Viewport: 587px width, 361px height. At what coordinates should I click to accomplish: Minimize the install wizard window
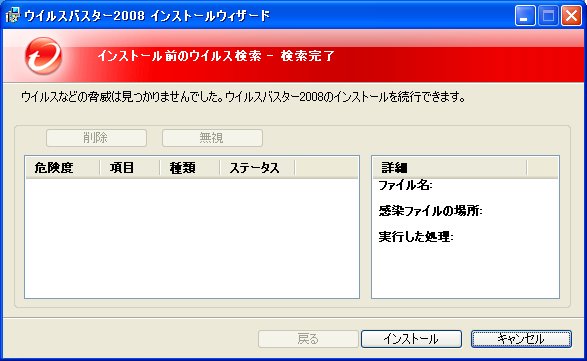[524, 16]
